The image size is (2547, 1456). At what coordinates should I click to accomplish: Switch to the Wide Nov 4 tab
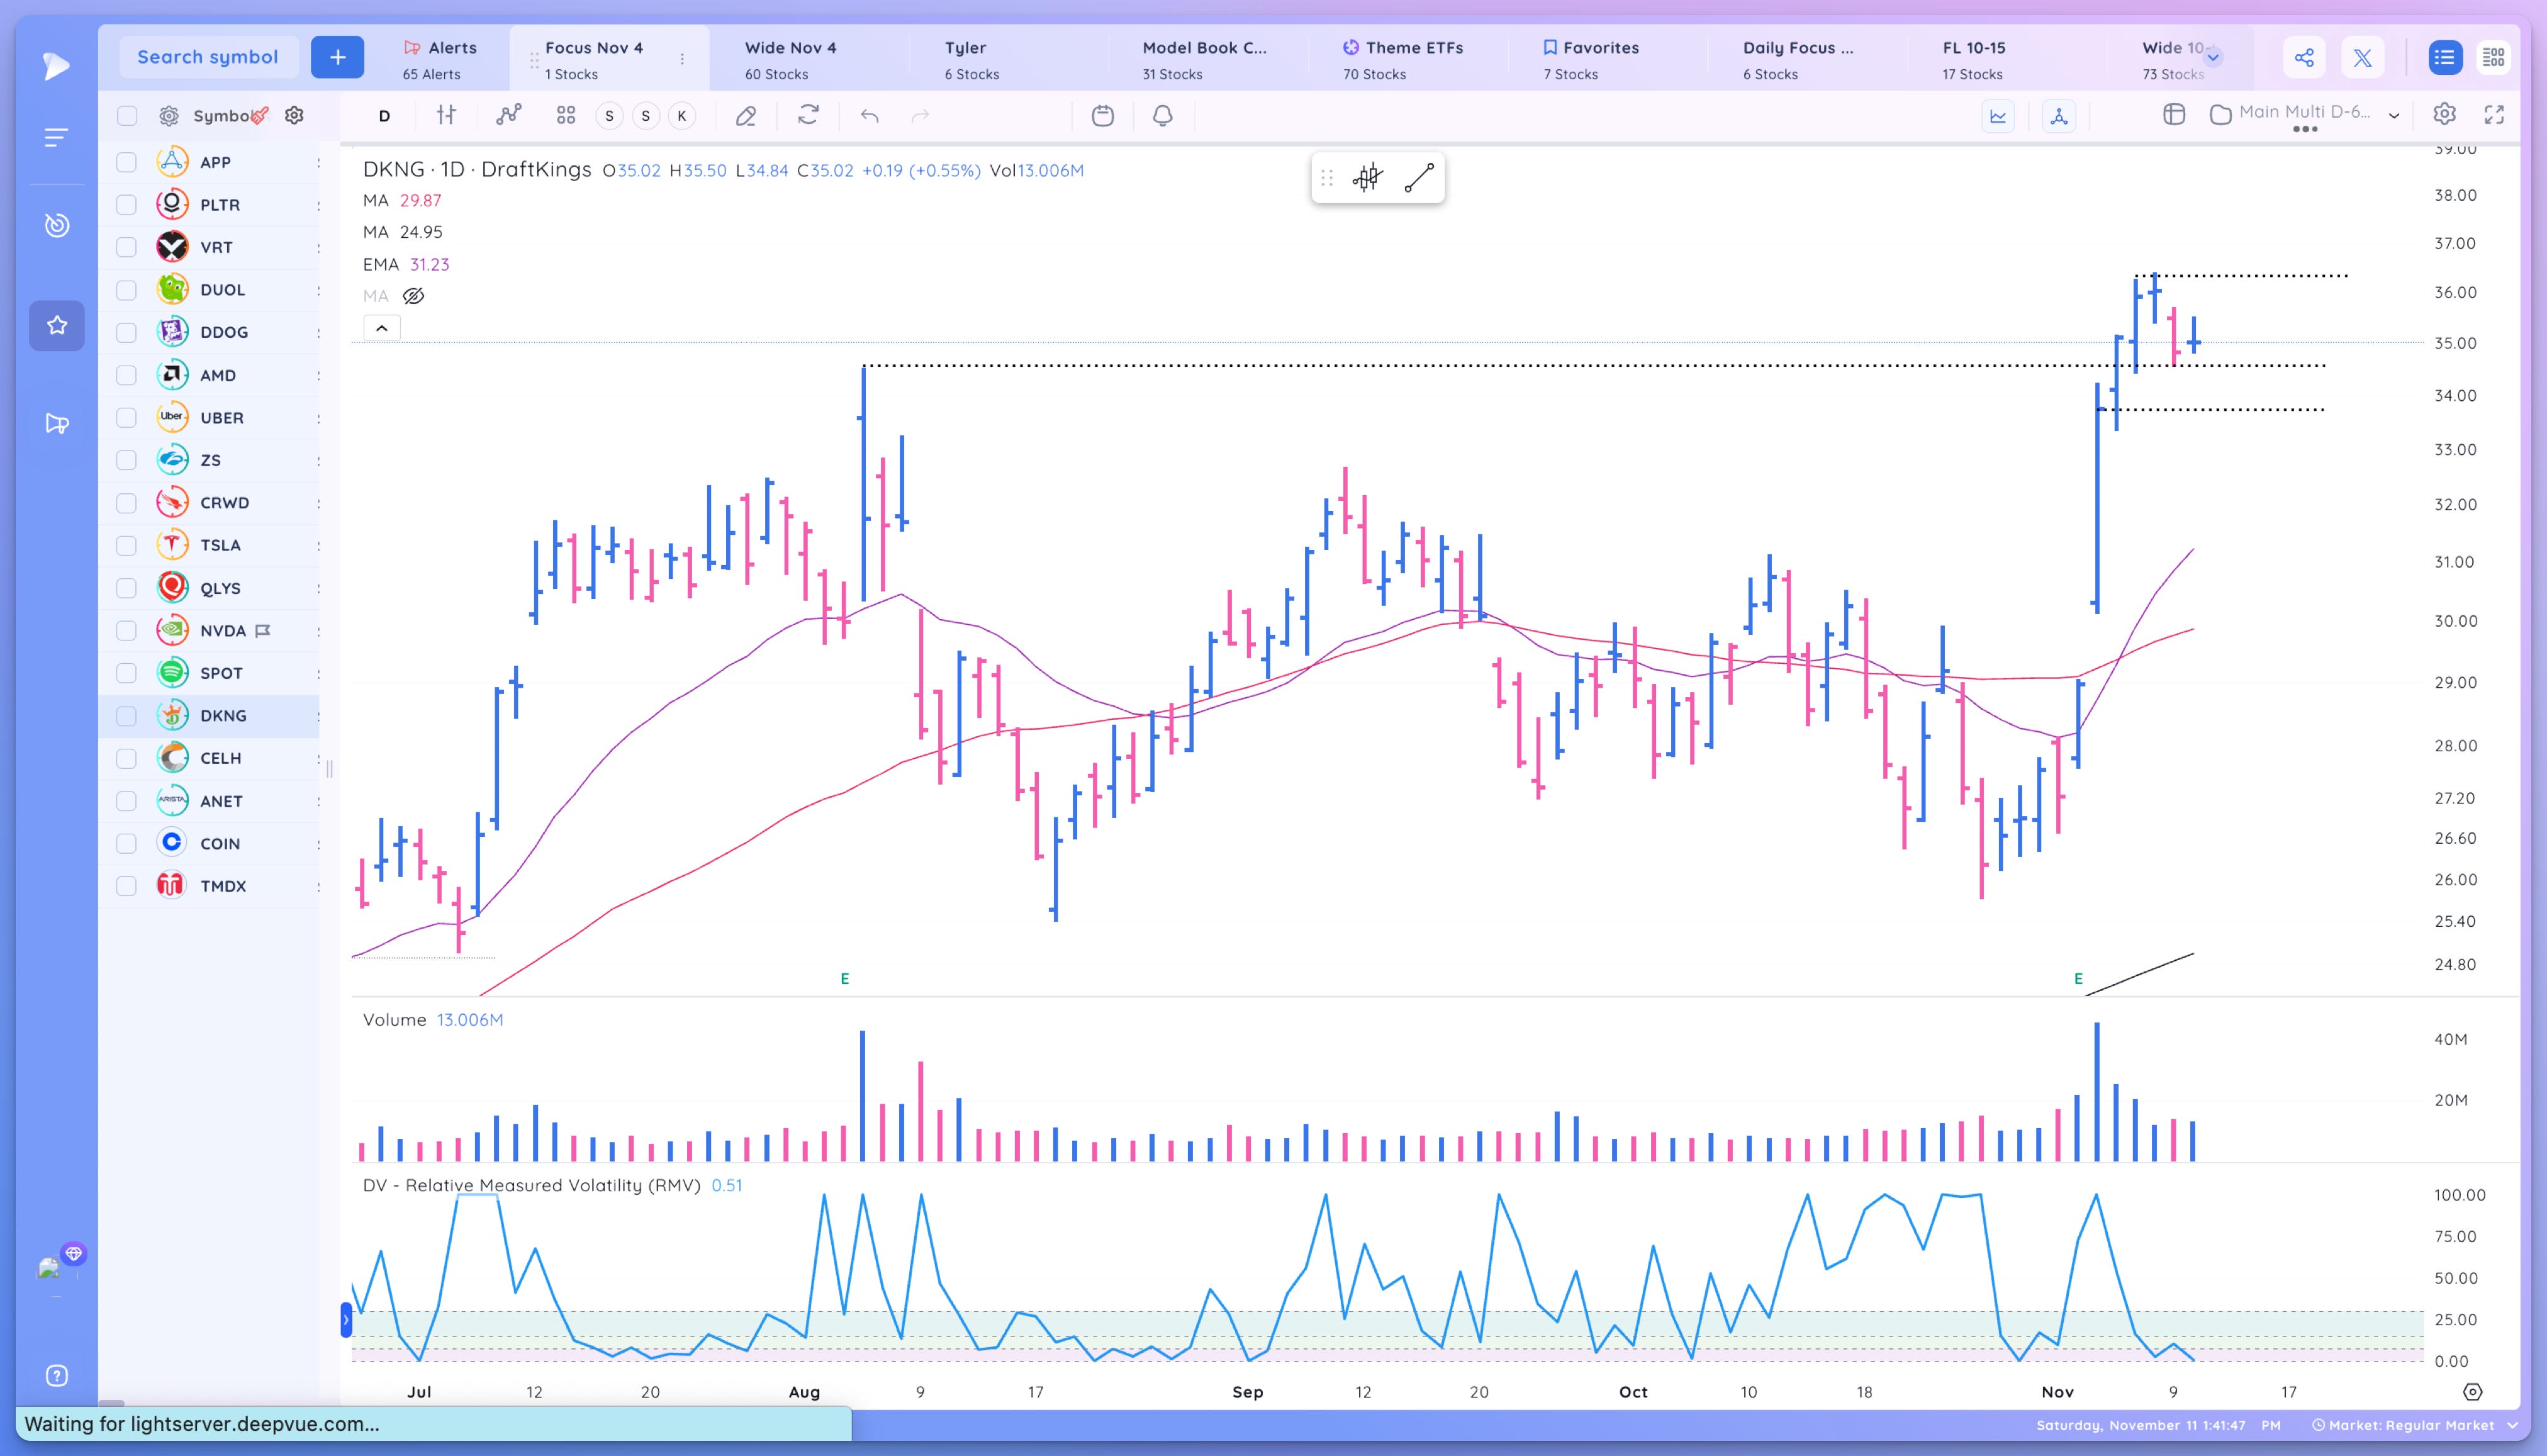pos(790,59)
